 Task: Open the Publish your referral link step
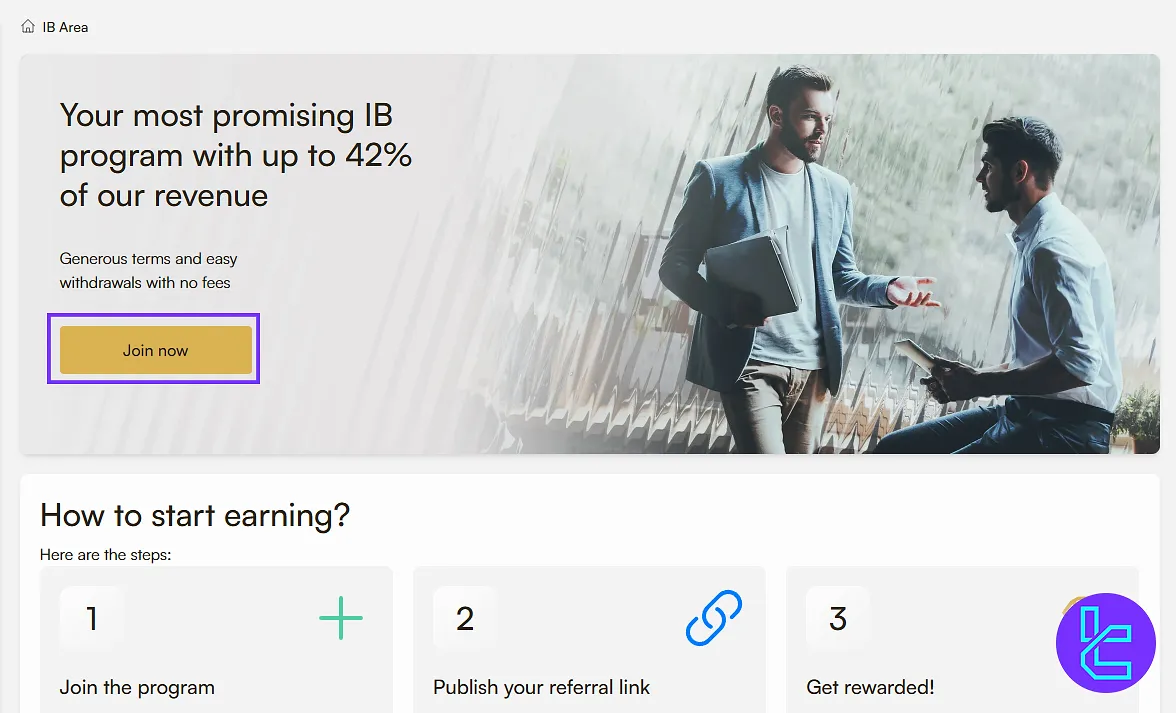click(x=541, y=687)
